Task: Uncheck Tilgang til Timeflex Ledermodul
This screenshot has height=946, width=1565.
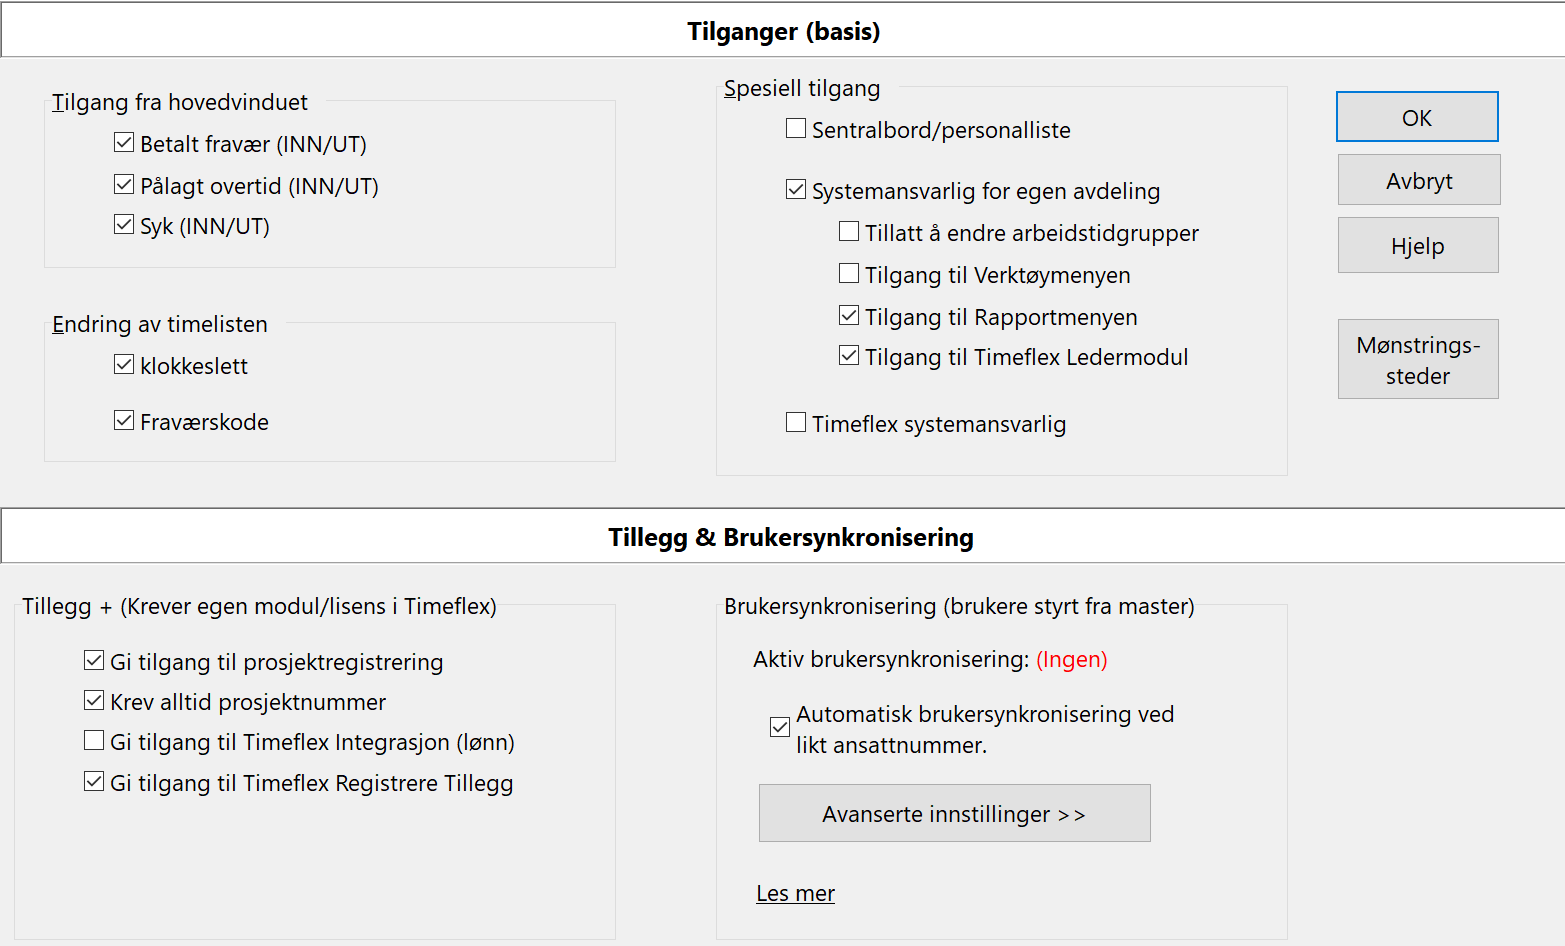Action: pyautogui.click(x=849, y=356)
